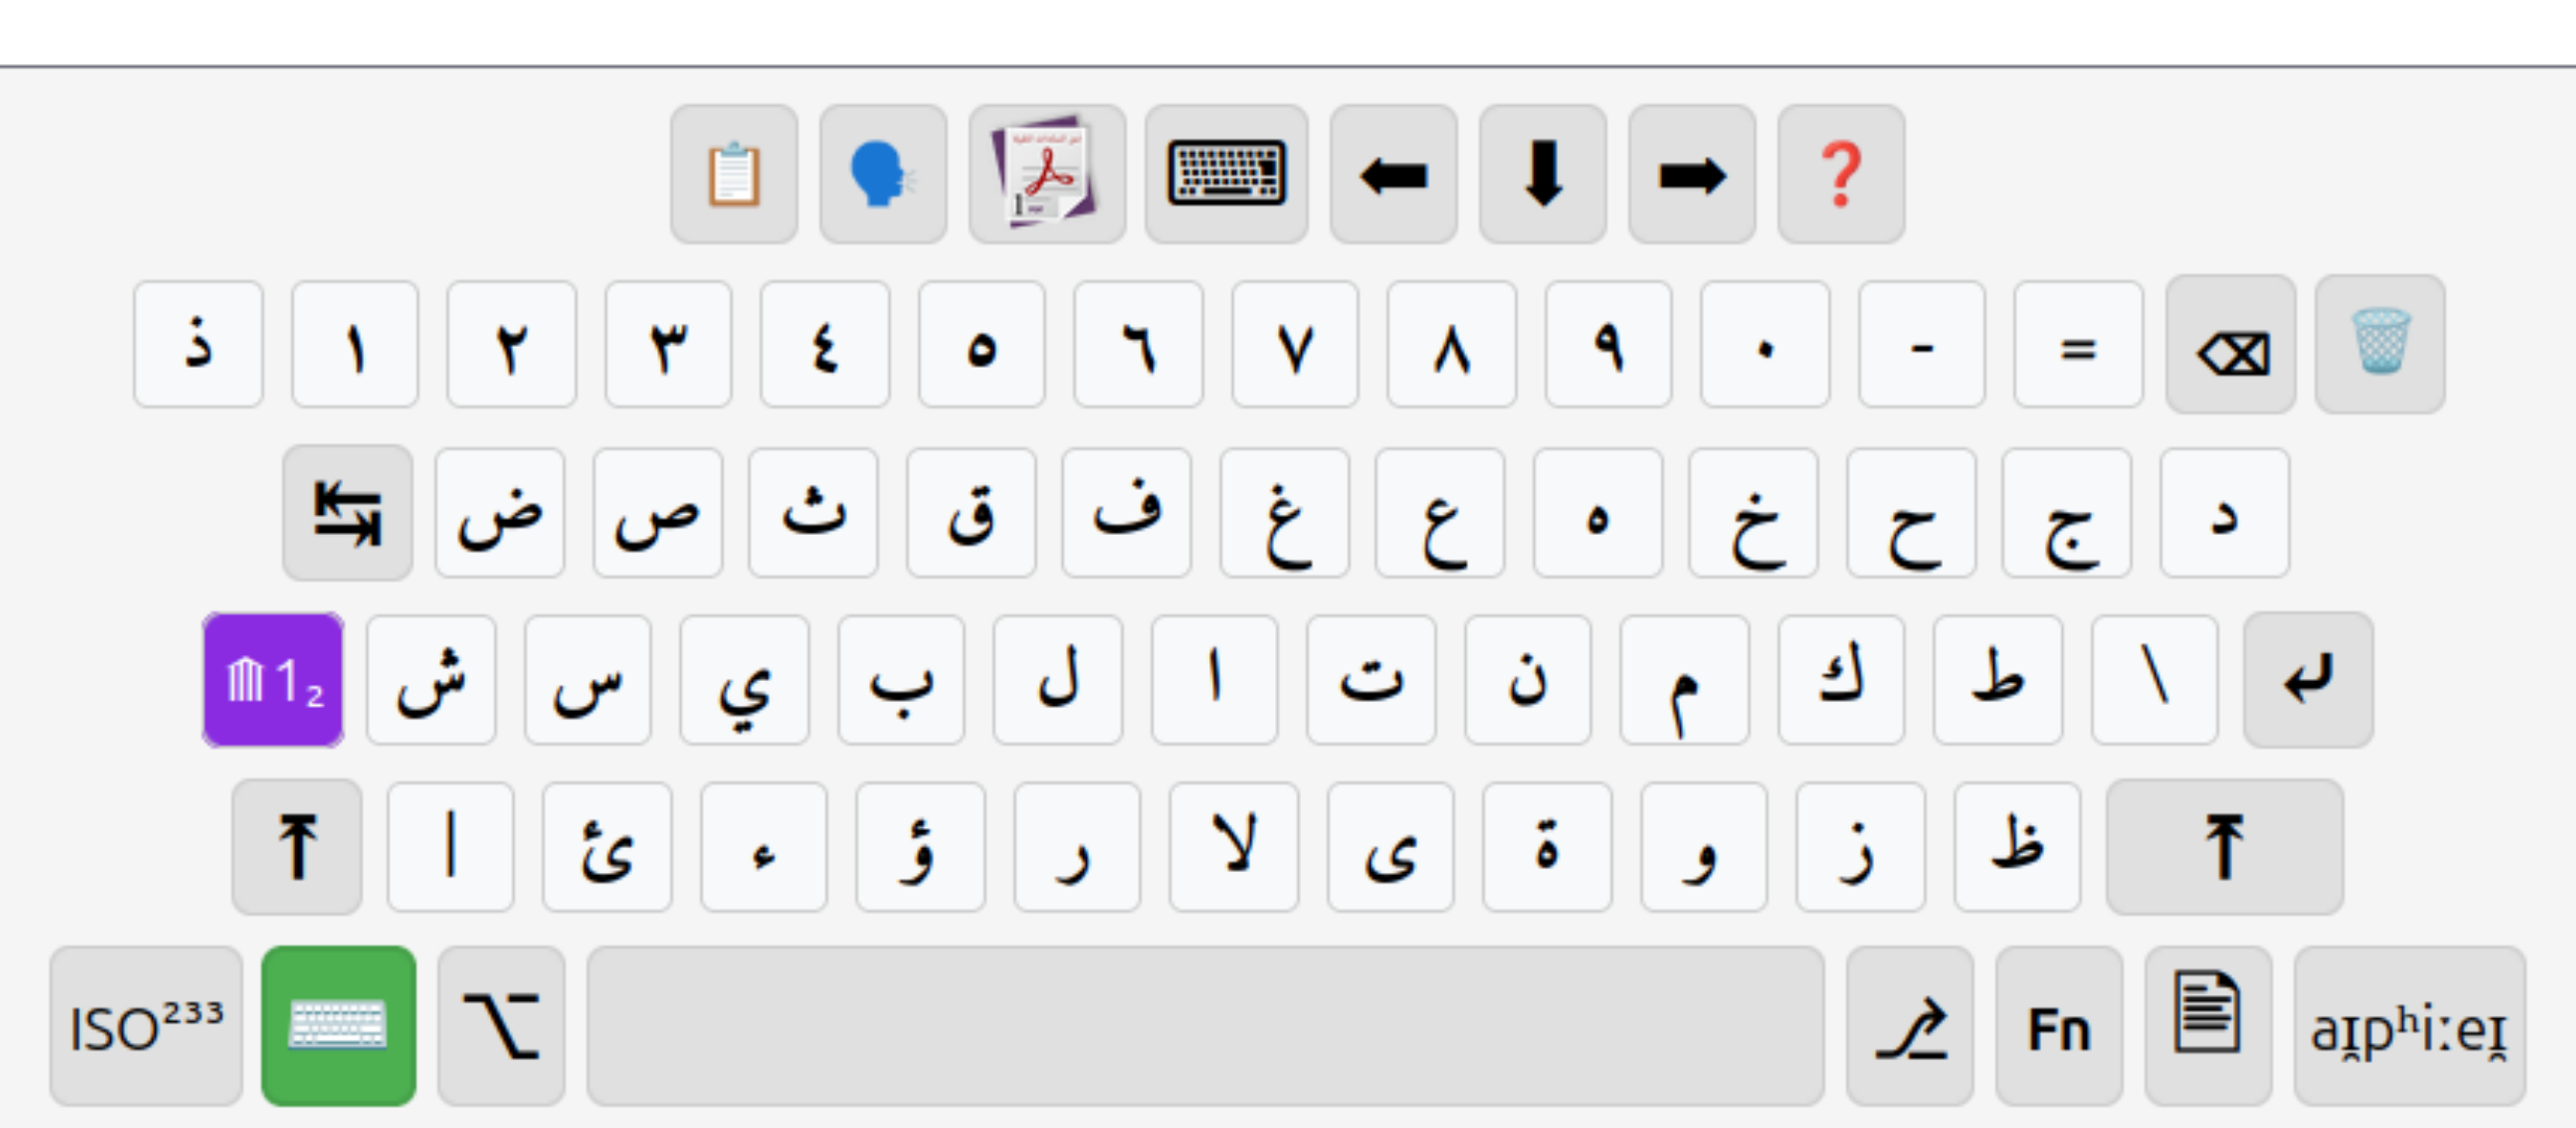Click the left arrow button
This screenshot has height=1128, width=2576.
[x=1393, y=175]
